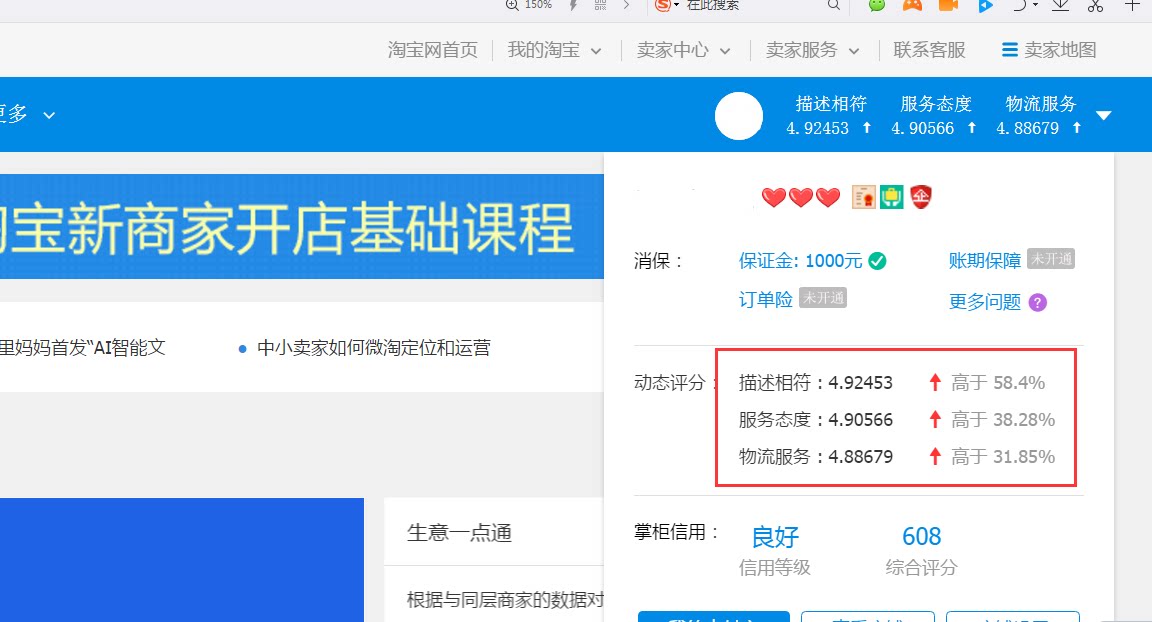Click the red 企 enterprise shield badge
The image size is (1152, 622).
[921, 197]
